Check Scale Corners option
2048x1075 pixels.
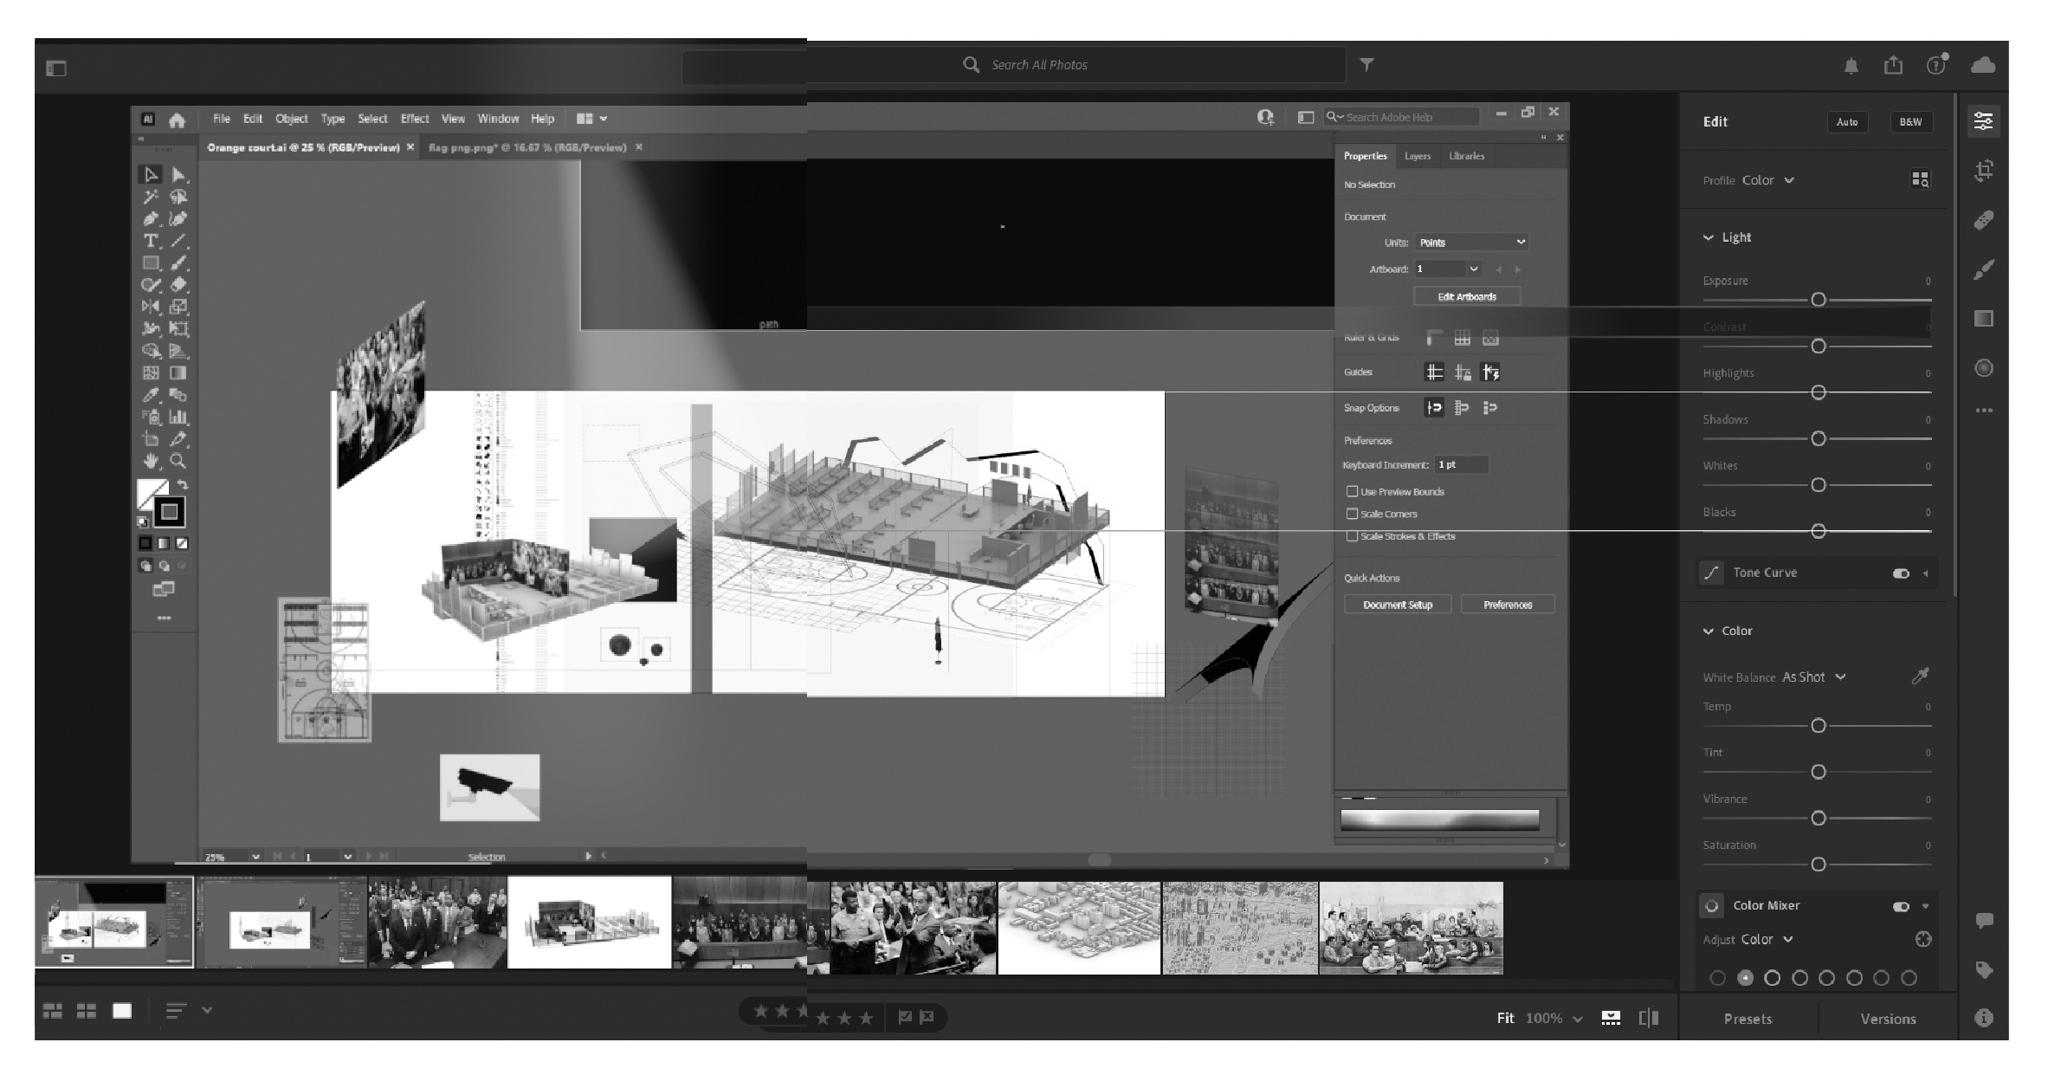coord(1352,513)
